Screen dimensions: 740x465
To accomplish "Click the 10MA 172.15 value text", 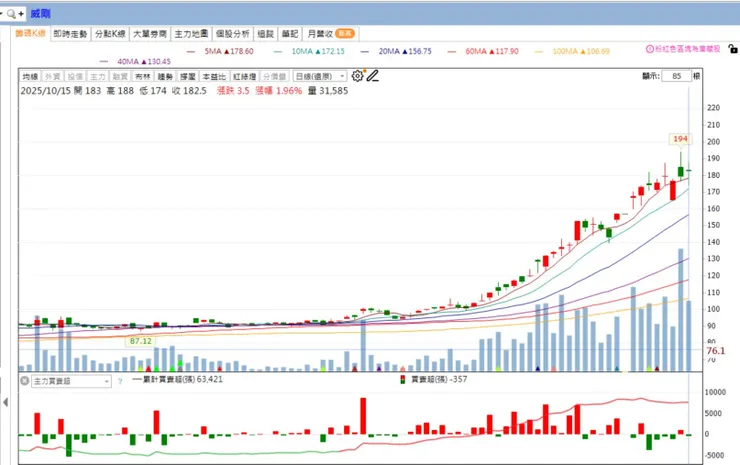I will tap(318, 51).
